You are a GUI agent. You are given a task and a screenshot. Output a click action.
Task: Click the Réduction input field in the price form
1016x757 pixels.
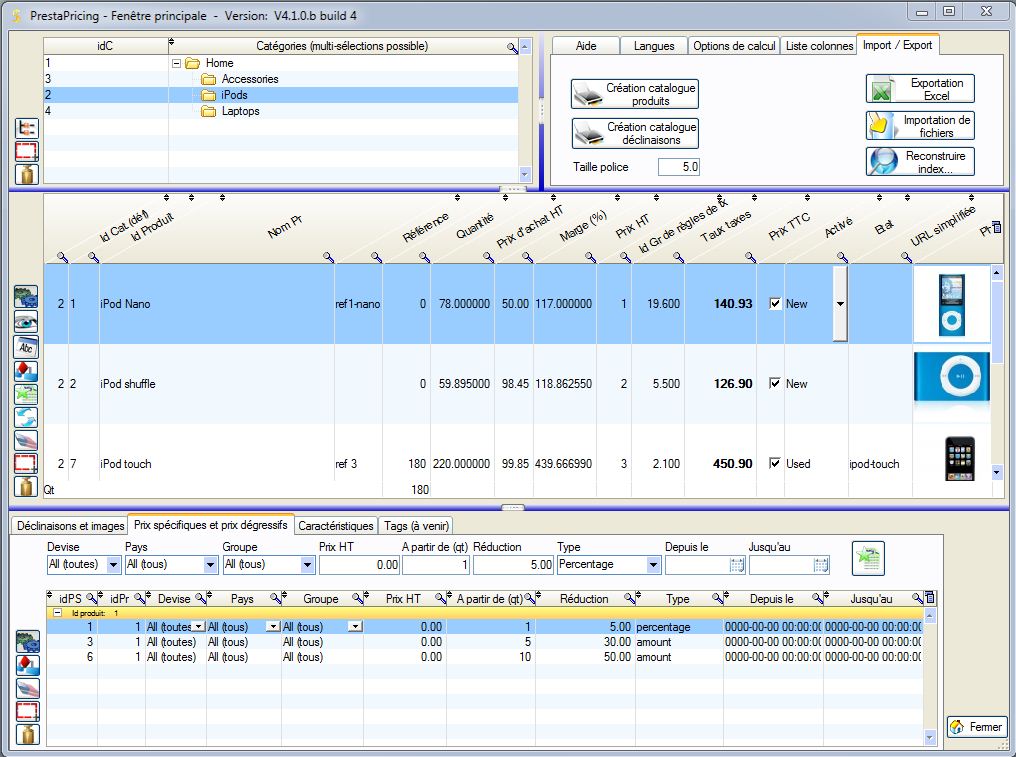click(x=513, y=565)
